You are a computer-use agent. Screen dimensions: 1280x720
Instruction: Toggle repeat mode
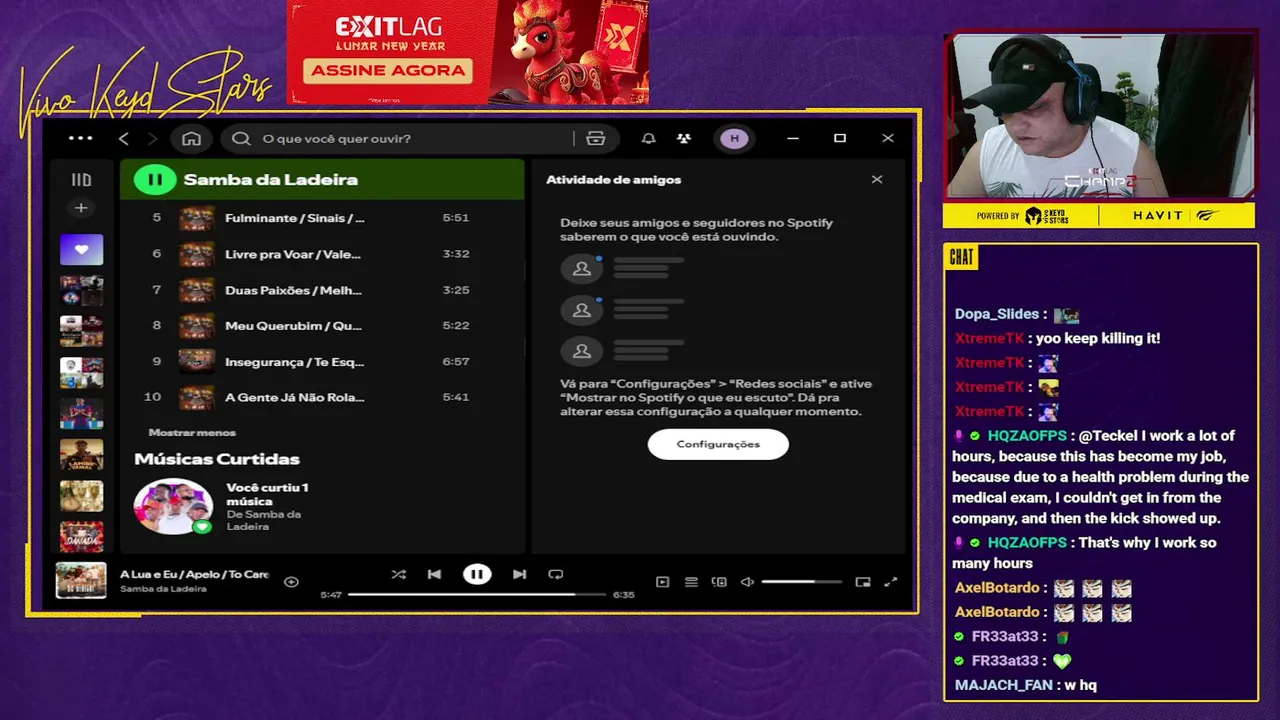tap(556, 574)
